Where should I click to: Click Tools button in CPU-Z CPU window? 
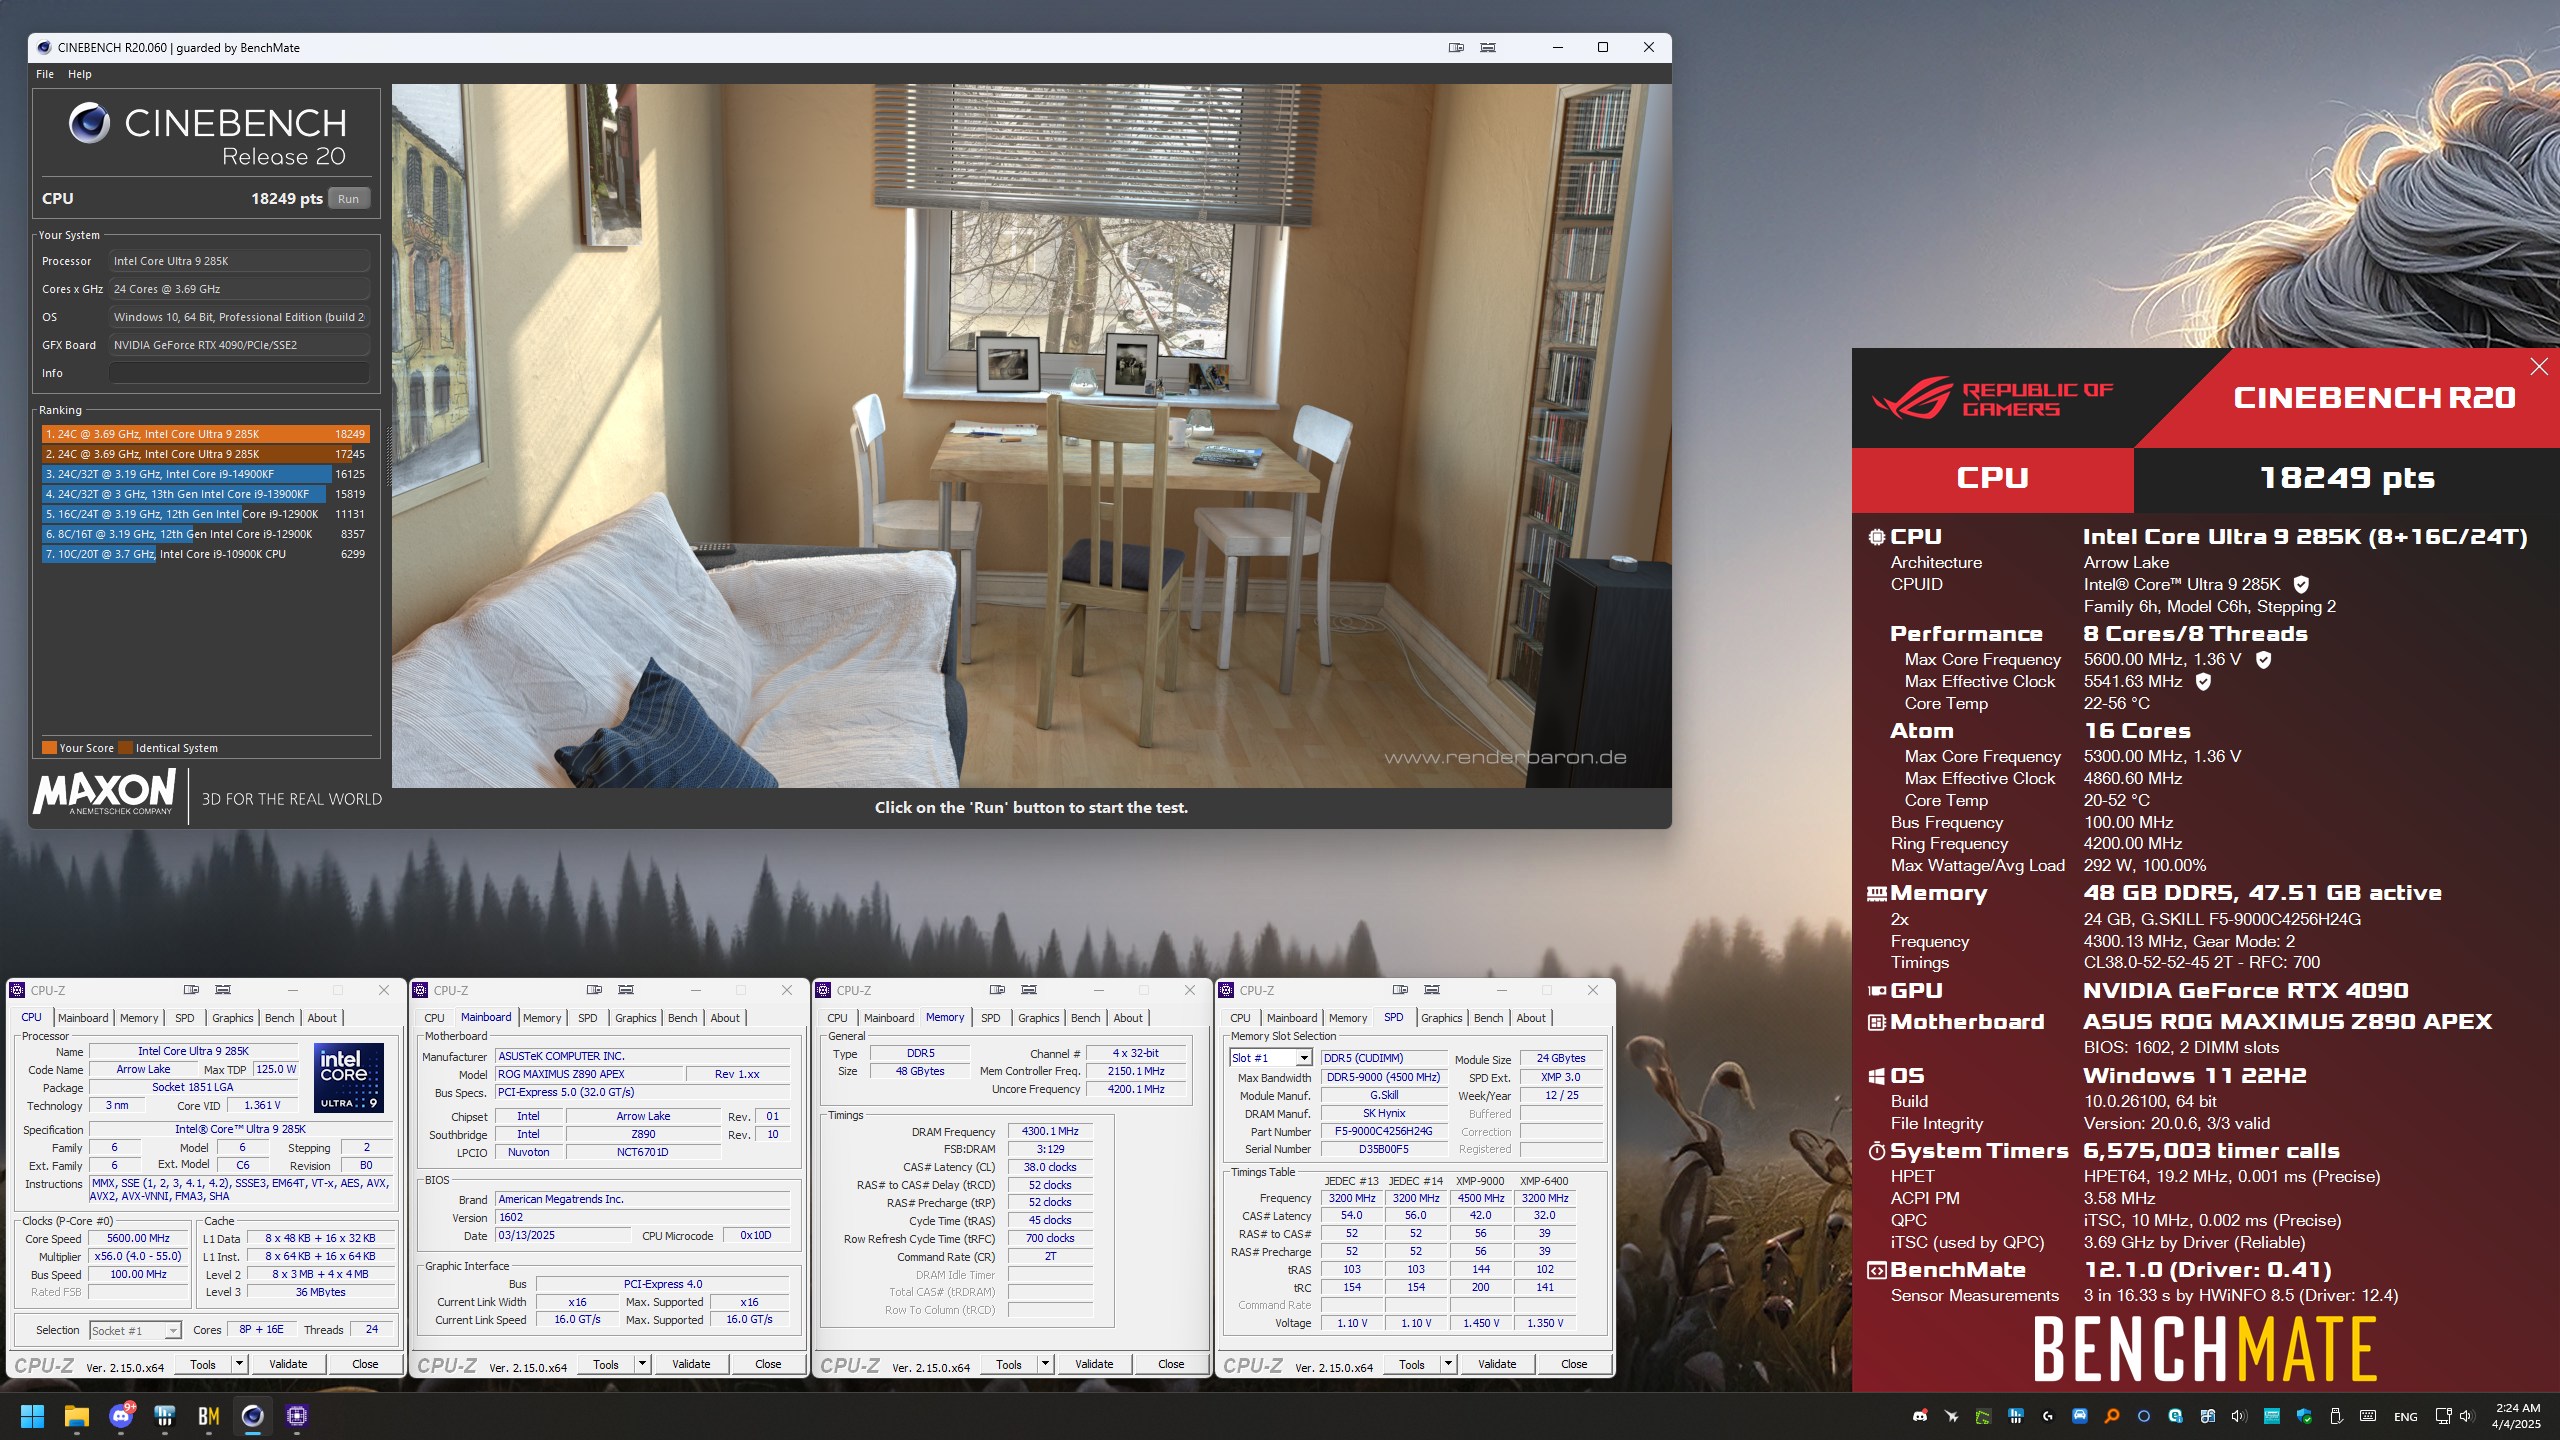click(x=203, y=1364)
